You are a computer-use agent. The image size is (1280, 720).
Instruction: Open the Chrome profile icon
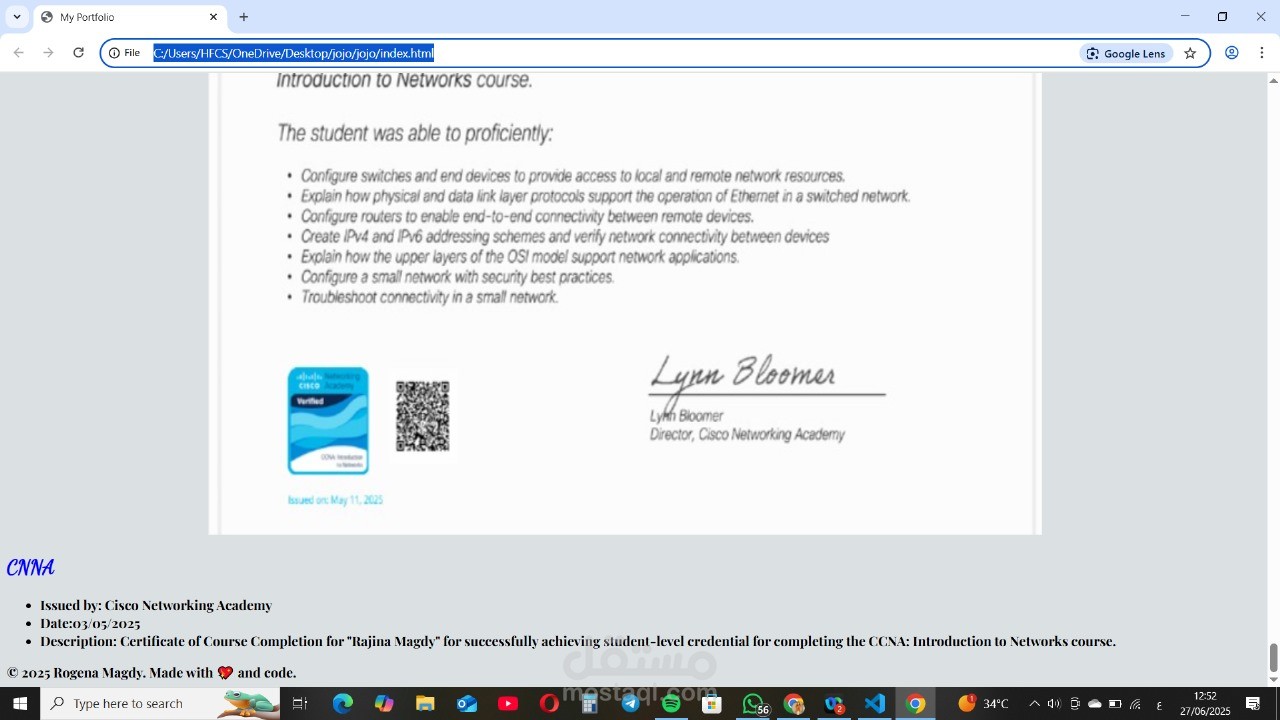click(x=1232, y=53)
